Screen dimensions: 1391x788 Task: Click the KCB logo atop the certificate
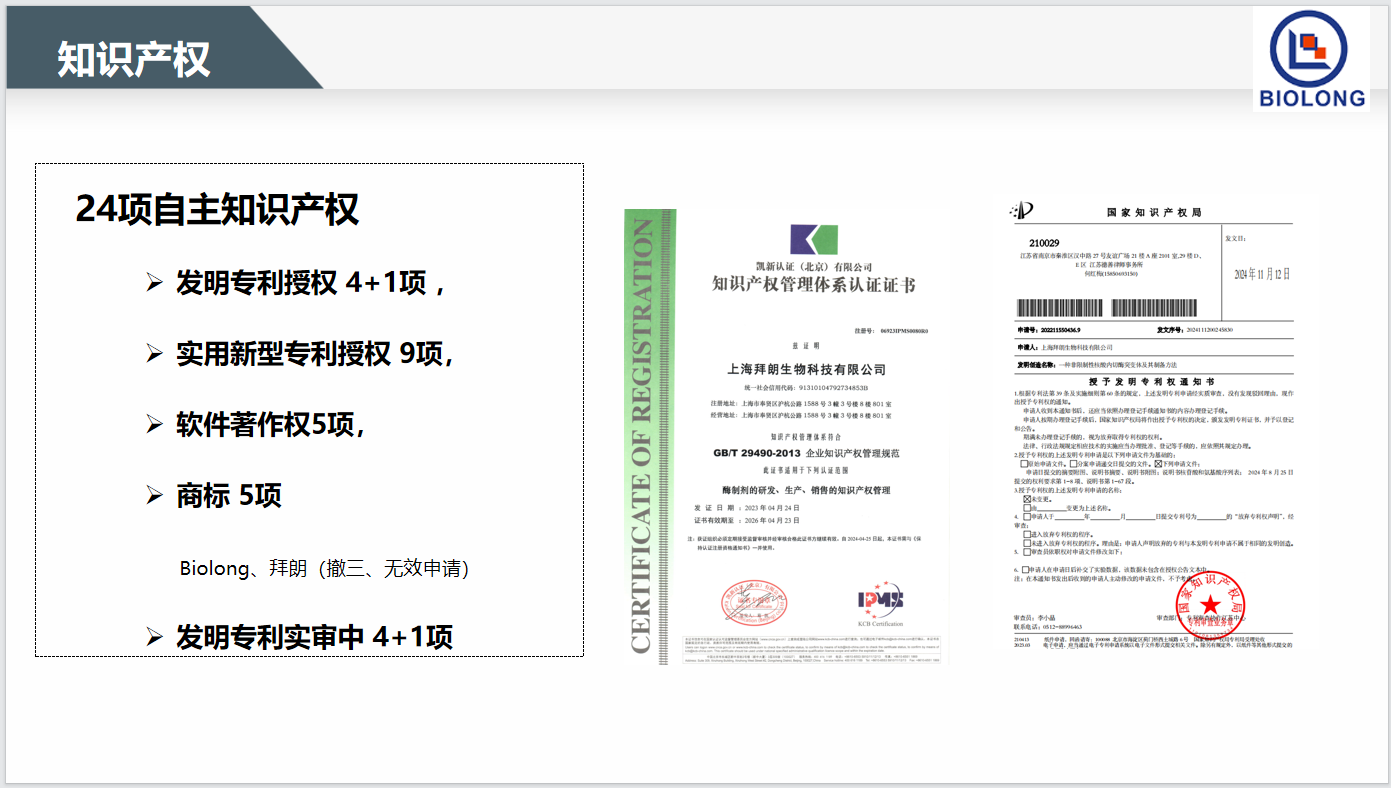click(812, 238)
